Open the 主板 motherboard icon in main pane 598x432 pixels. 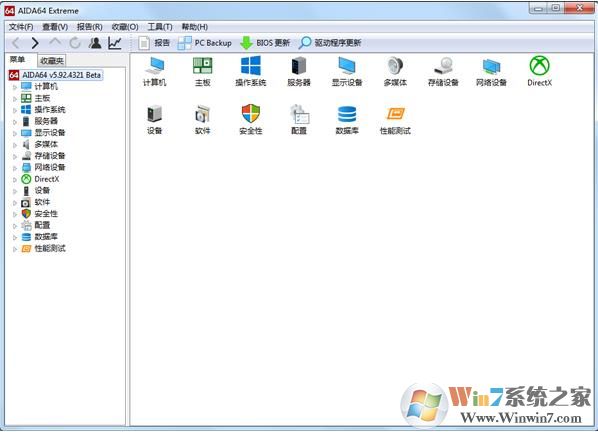[203, 71]
